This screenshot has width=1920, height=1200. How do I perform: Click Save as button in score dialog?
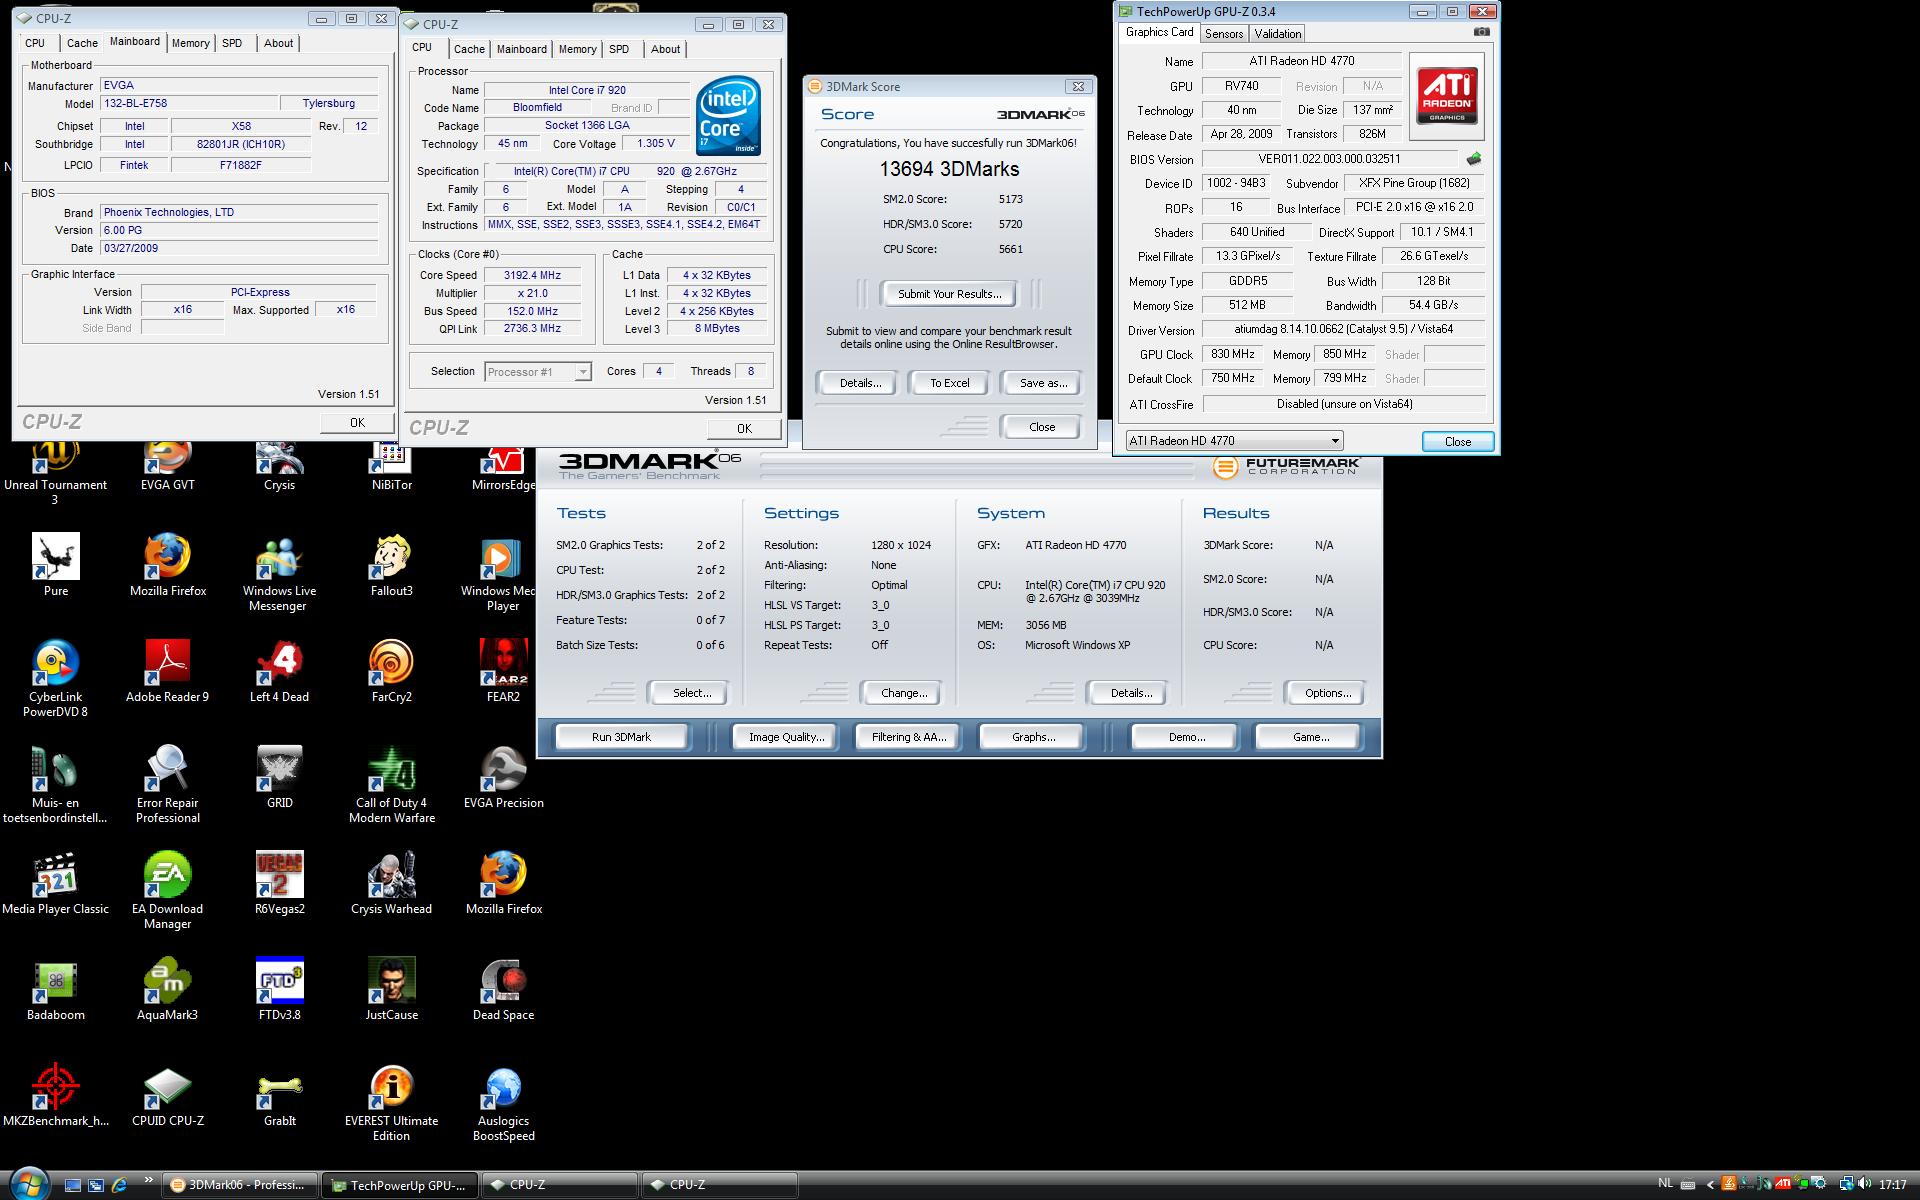pos(1042,383)
